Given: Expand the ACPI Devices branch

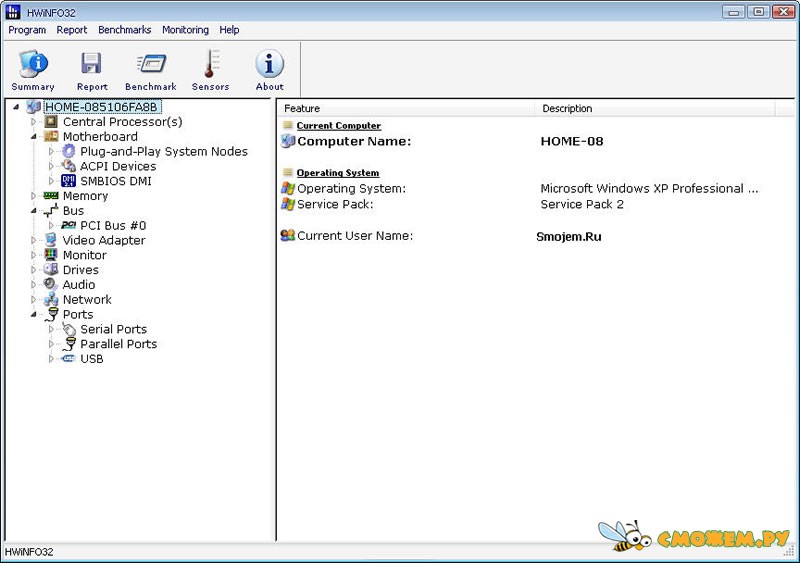Looking at the screenshot, I should click(x=51, y=166).
